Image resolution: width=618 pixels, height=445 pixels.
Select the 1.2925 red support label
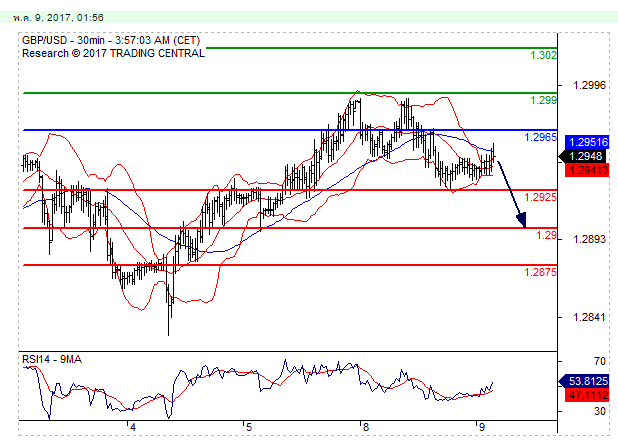(539, 197)
